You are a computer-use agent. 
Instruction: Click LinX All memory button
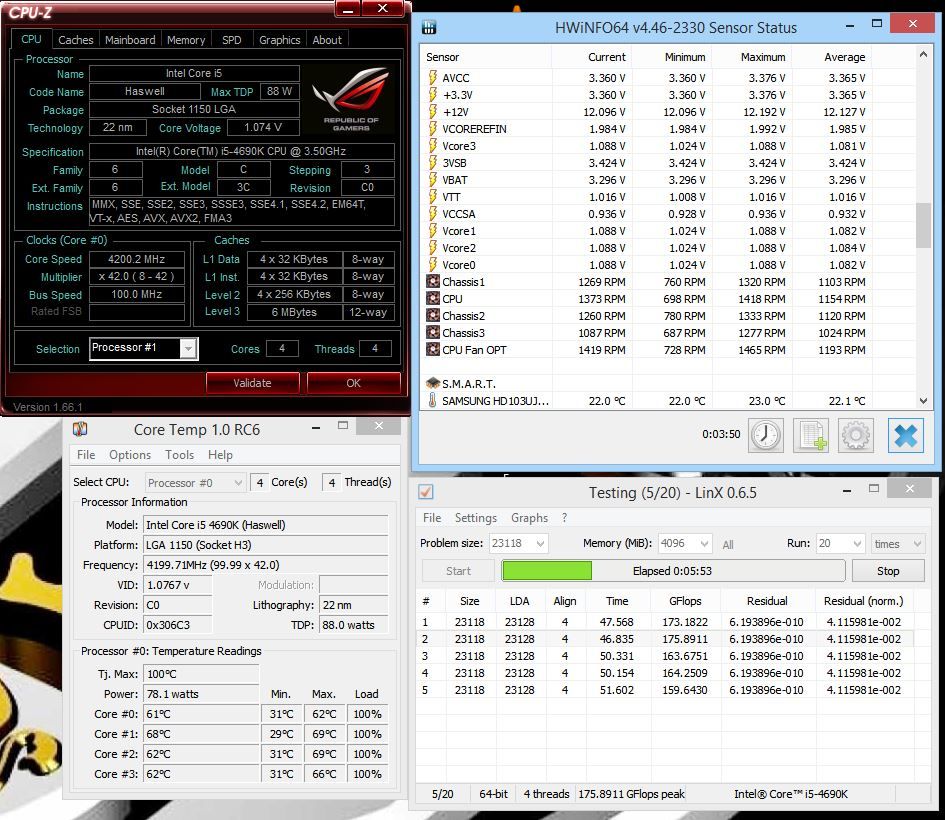tap(727, 544)
